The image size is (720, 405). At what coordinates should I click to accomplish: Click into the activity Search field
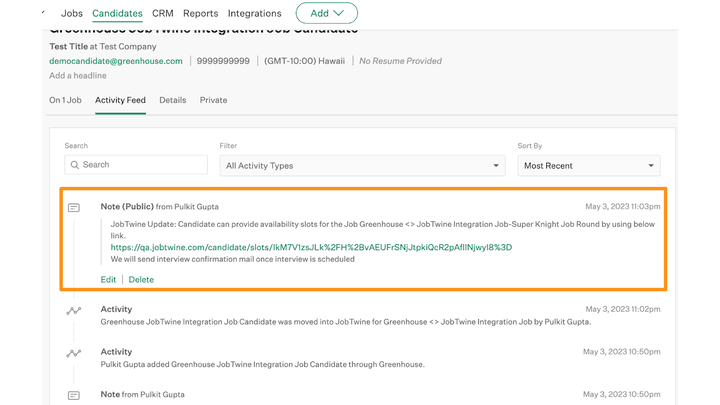point(135,165)
